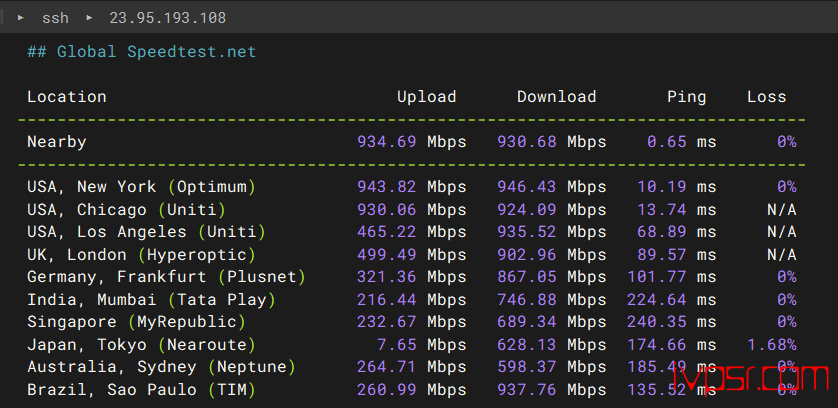Click the arrow icon before ssh
This screenshot has height=408, width=838.
click(x=21, y=18)
